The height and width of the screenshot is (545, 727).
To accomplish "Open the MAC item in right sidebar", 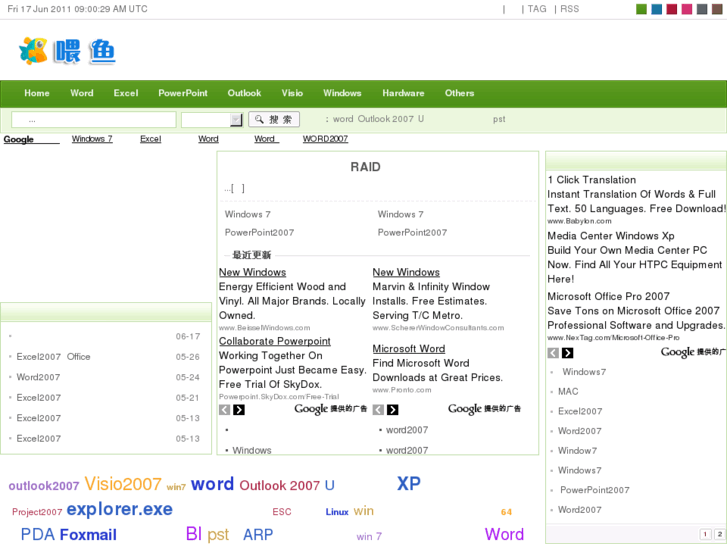I will click(568, 391).
